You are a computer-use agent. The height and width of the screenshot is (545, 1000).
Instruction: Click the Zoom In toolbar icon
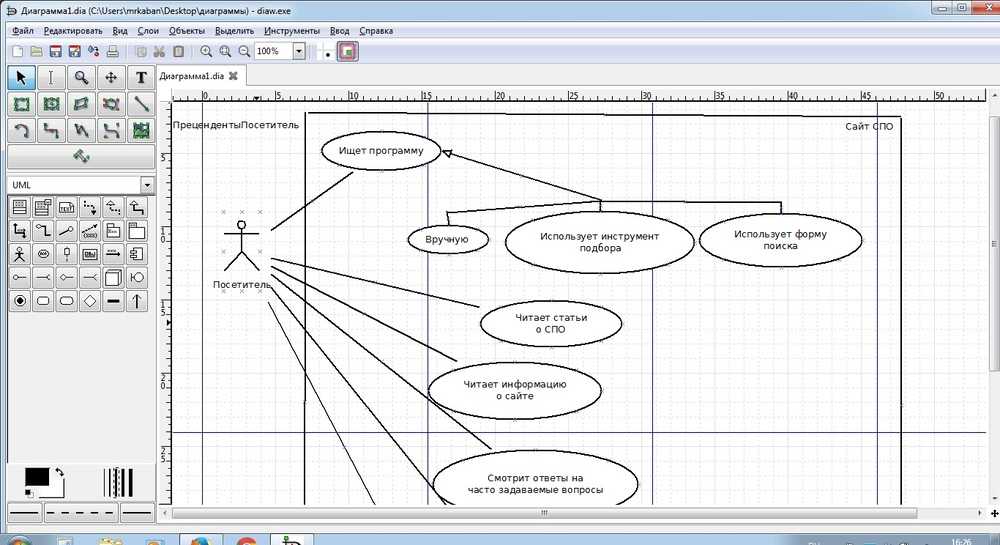click(x=206, y=51)
